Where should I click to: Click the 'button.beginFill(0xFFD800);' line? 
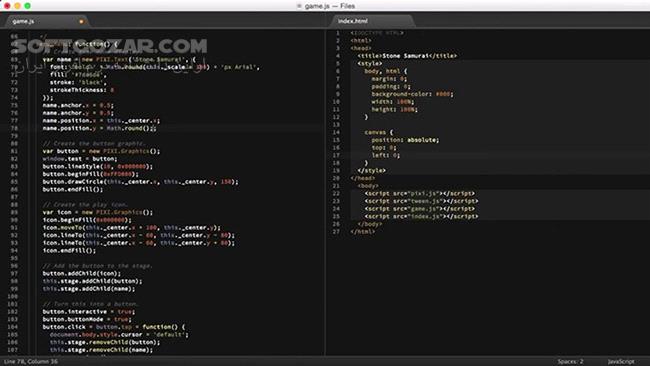point(90,174)
